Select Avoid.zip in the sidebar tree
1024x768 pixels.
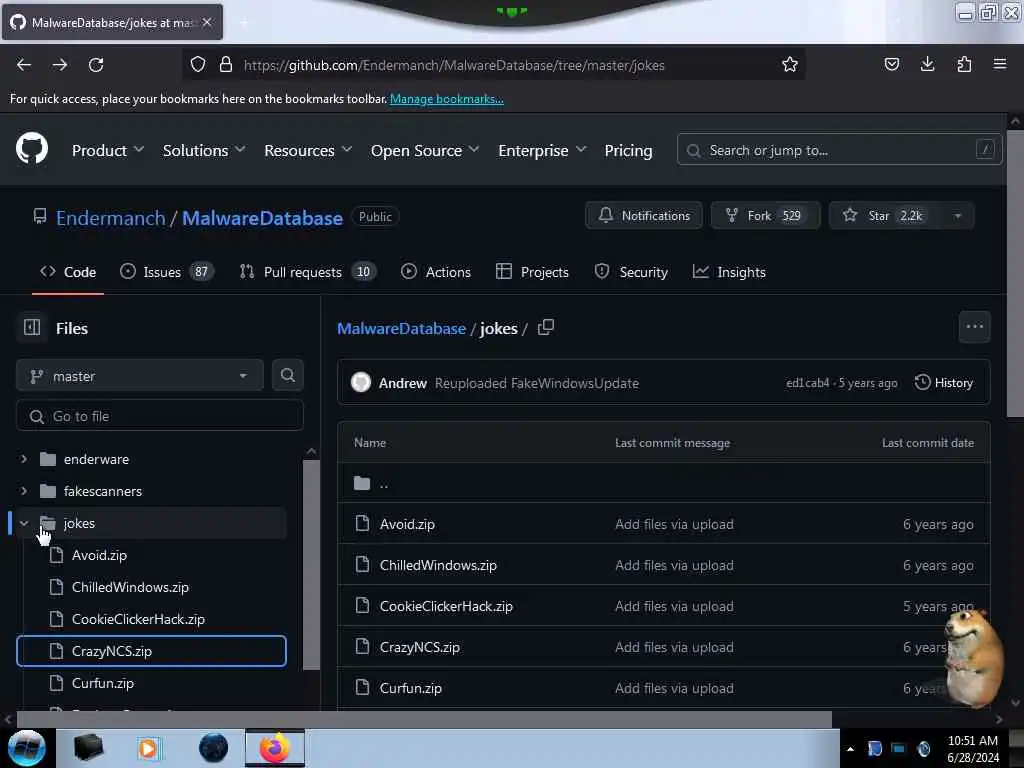pos(152,554)
